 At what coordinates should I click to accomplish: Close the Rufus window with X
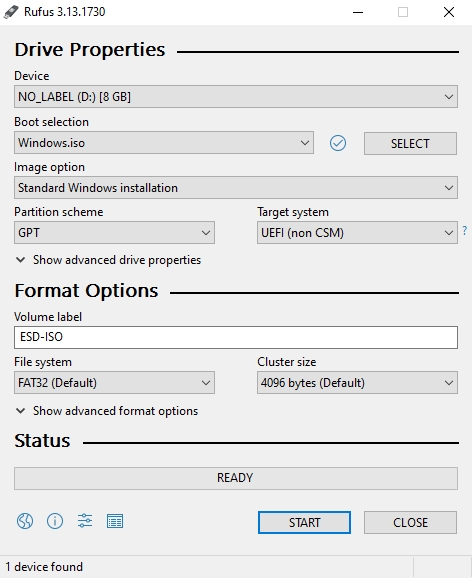coord(449,12)
